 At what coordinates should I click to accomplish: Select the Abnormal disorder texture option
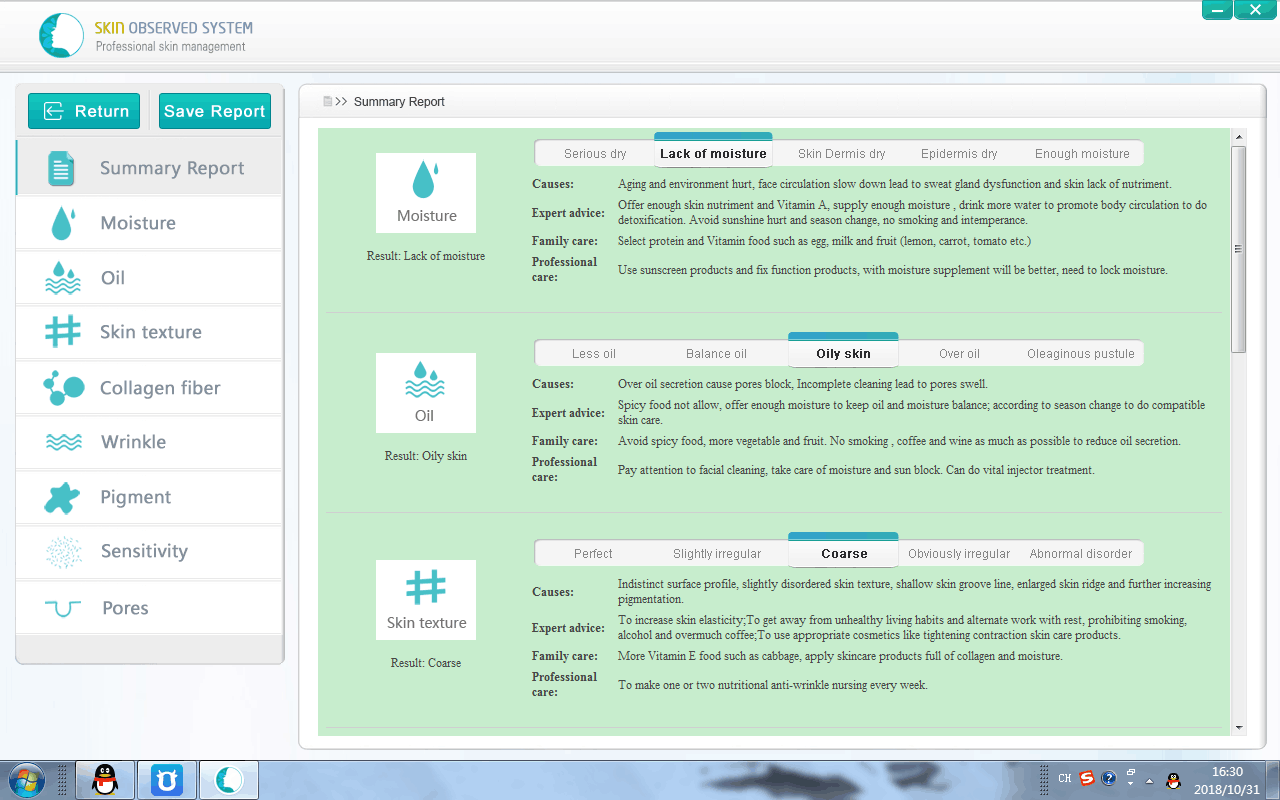pos(1080,554)
